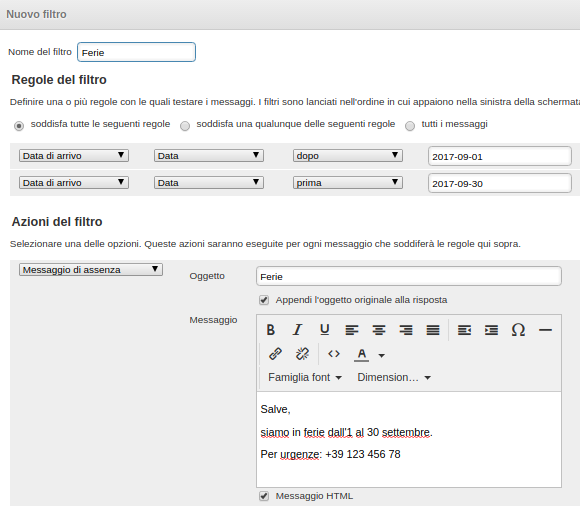Justify the message text
Image resolution: width=580 pixels, height=506 pixels.
(x=433, y=330)
